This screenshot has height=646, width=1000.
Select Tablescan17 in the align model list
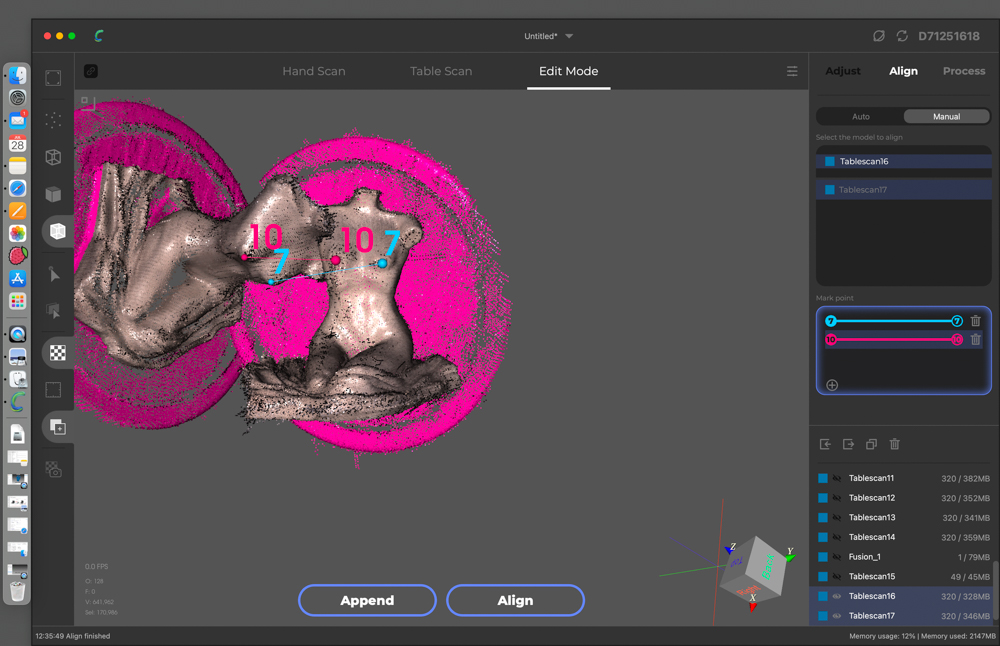(862, 189)
